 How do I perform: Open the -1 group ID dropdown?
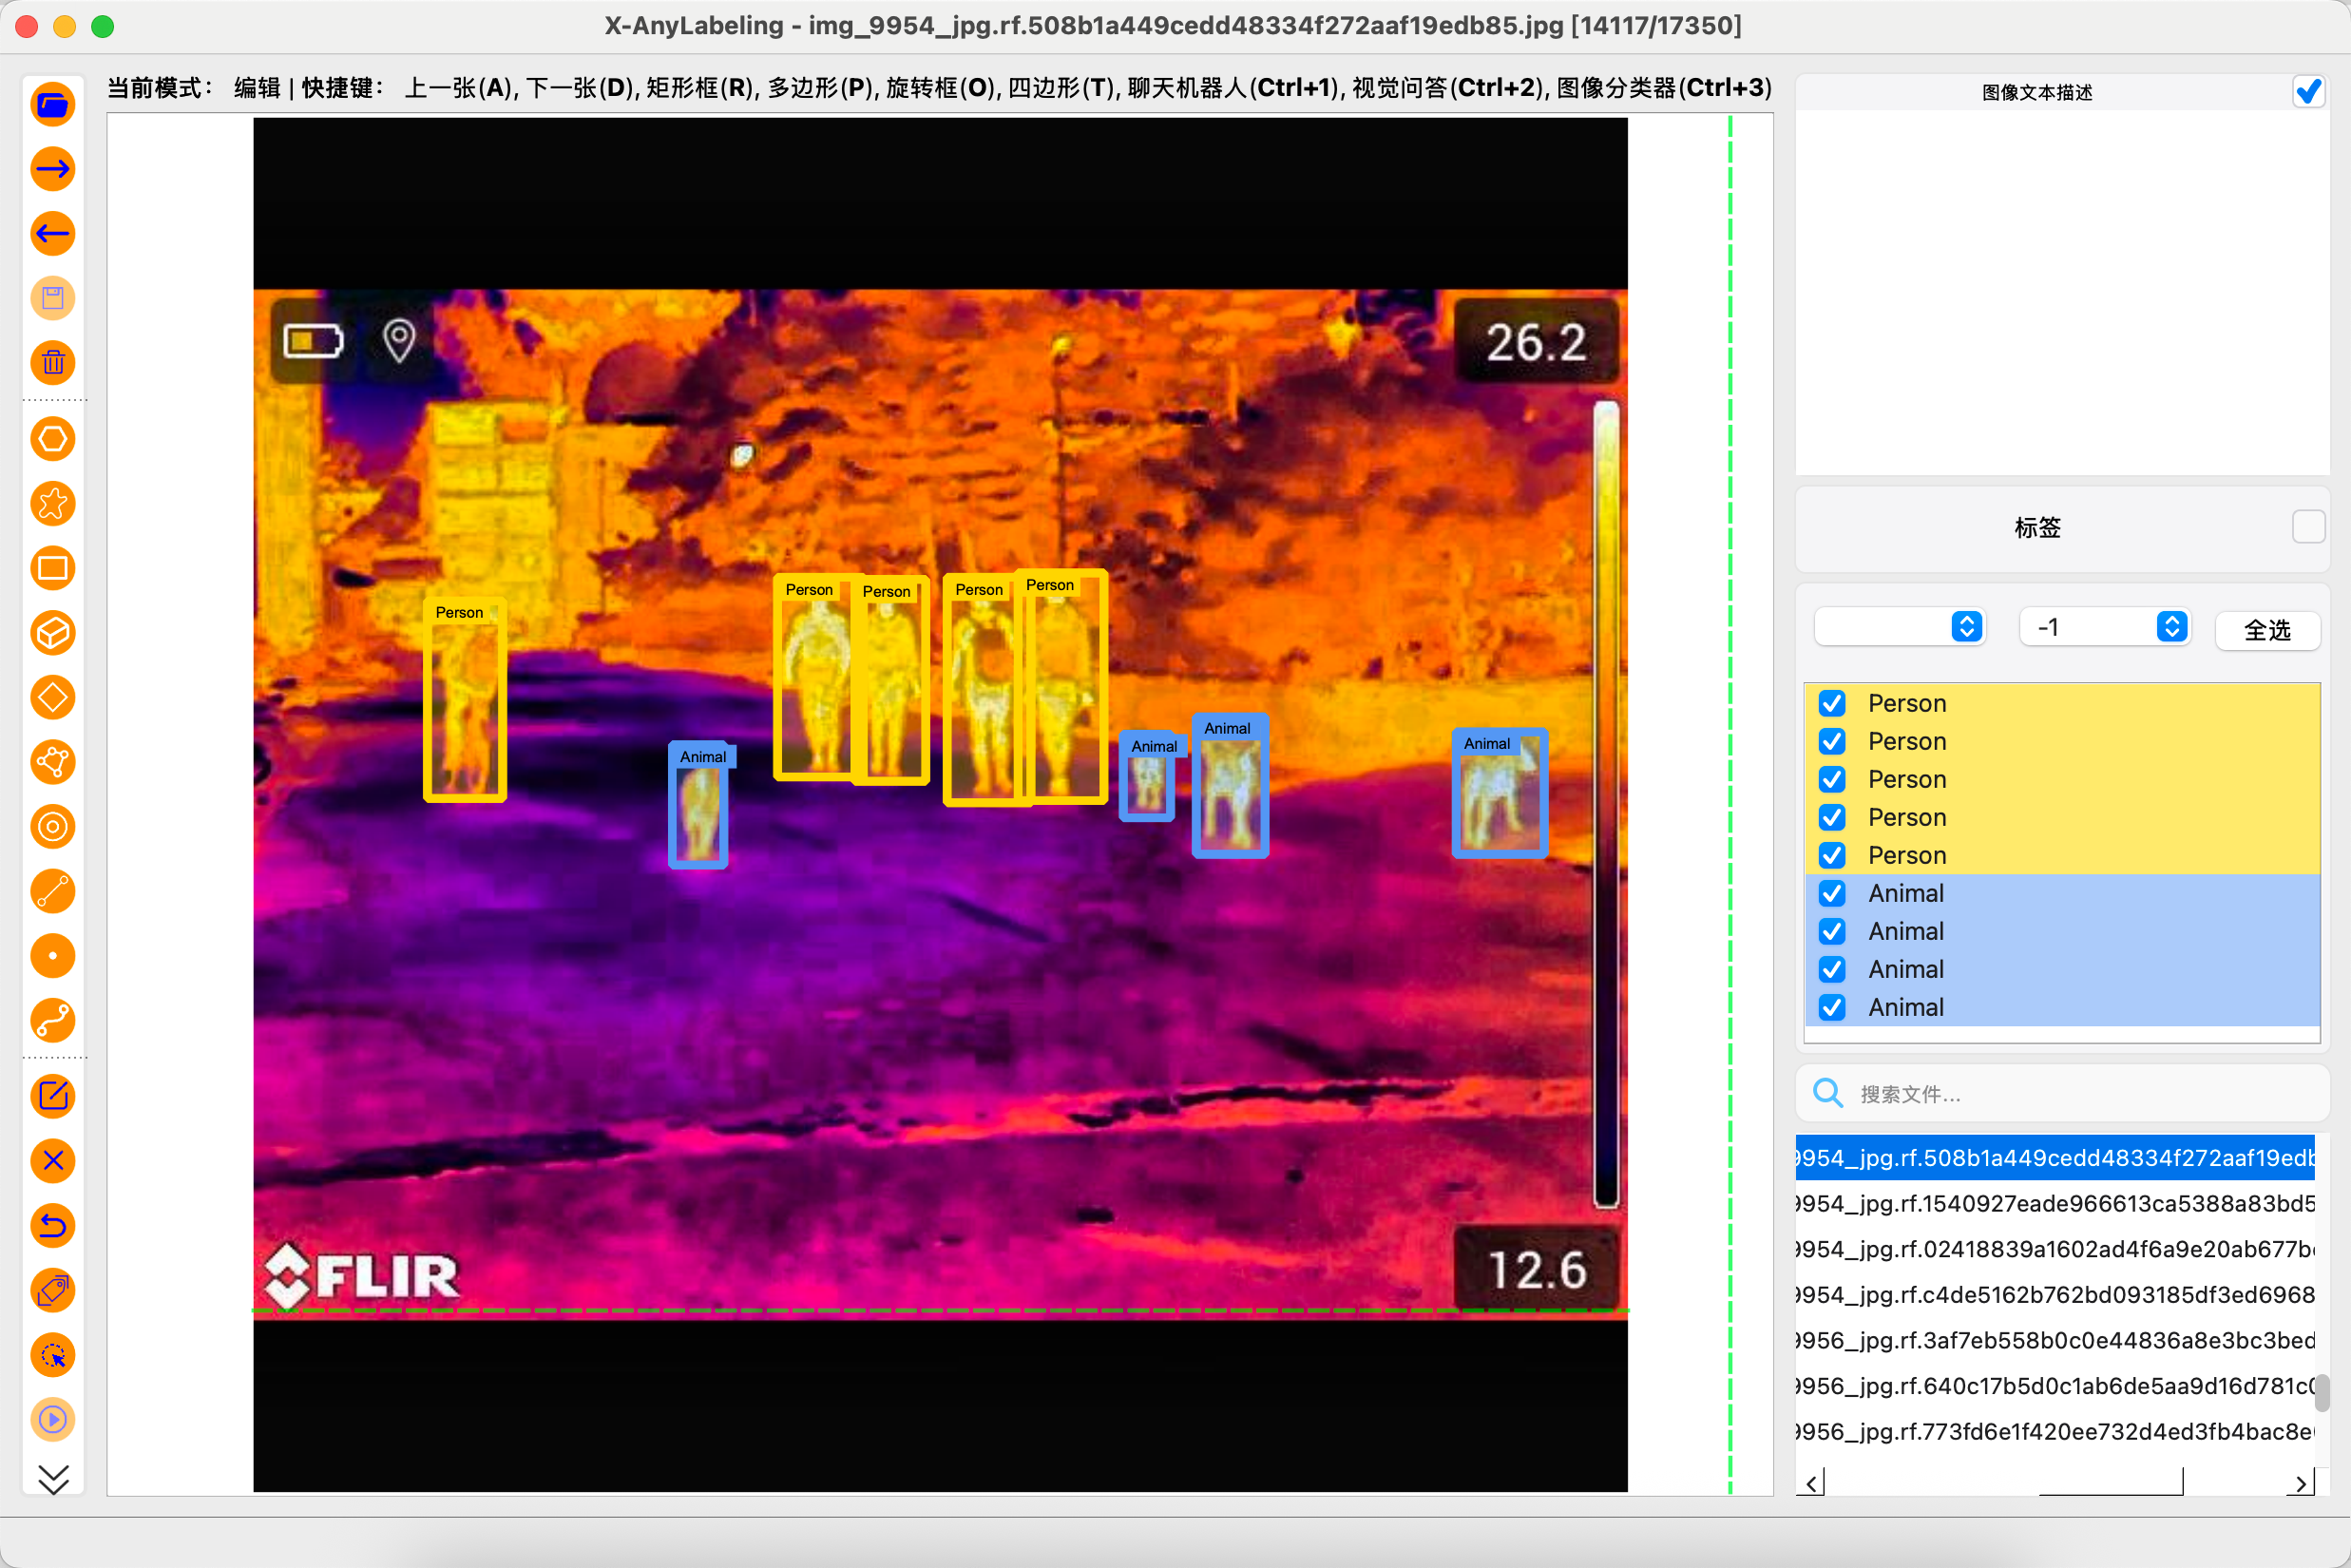[2104, 627]
